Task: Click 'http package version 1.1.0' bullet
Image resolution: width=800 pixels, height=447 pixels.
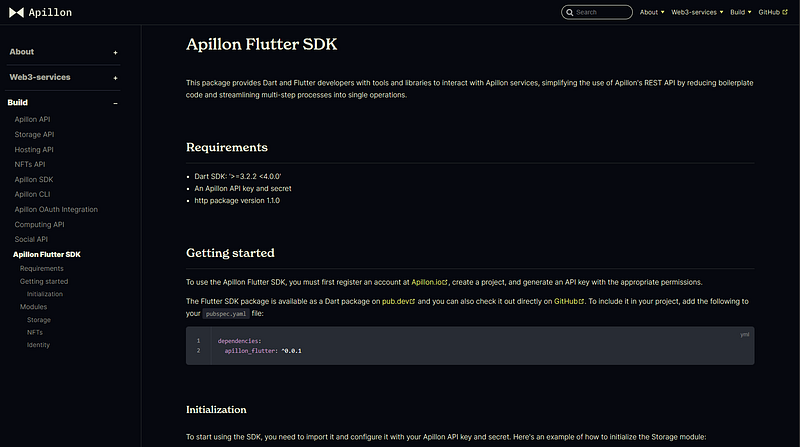Action: click(x=237, y=201)
